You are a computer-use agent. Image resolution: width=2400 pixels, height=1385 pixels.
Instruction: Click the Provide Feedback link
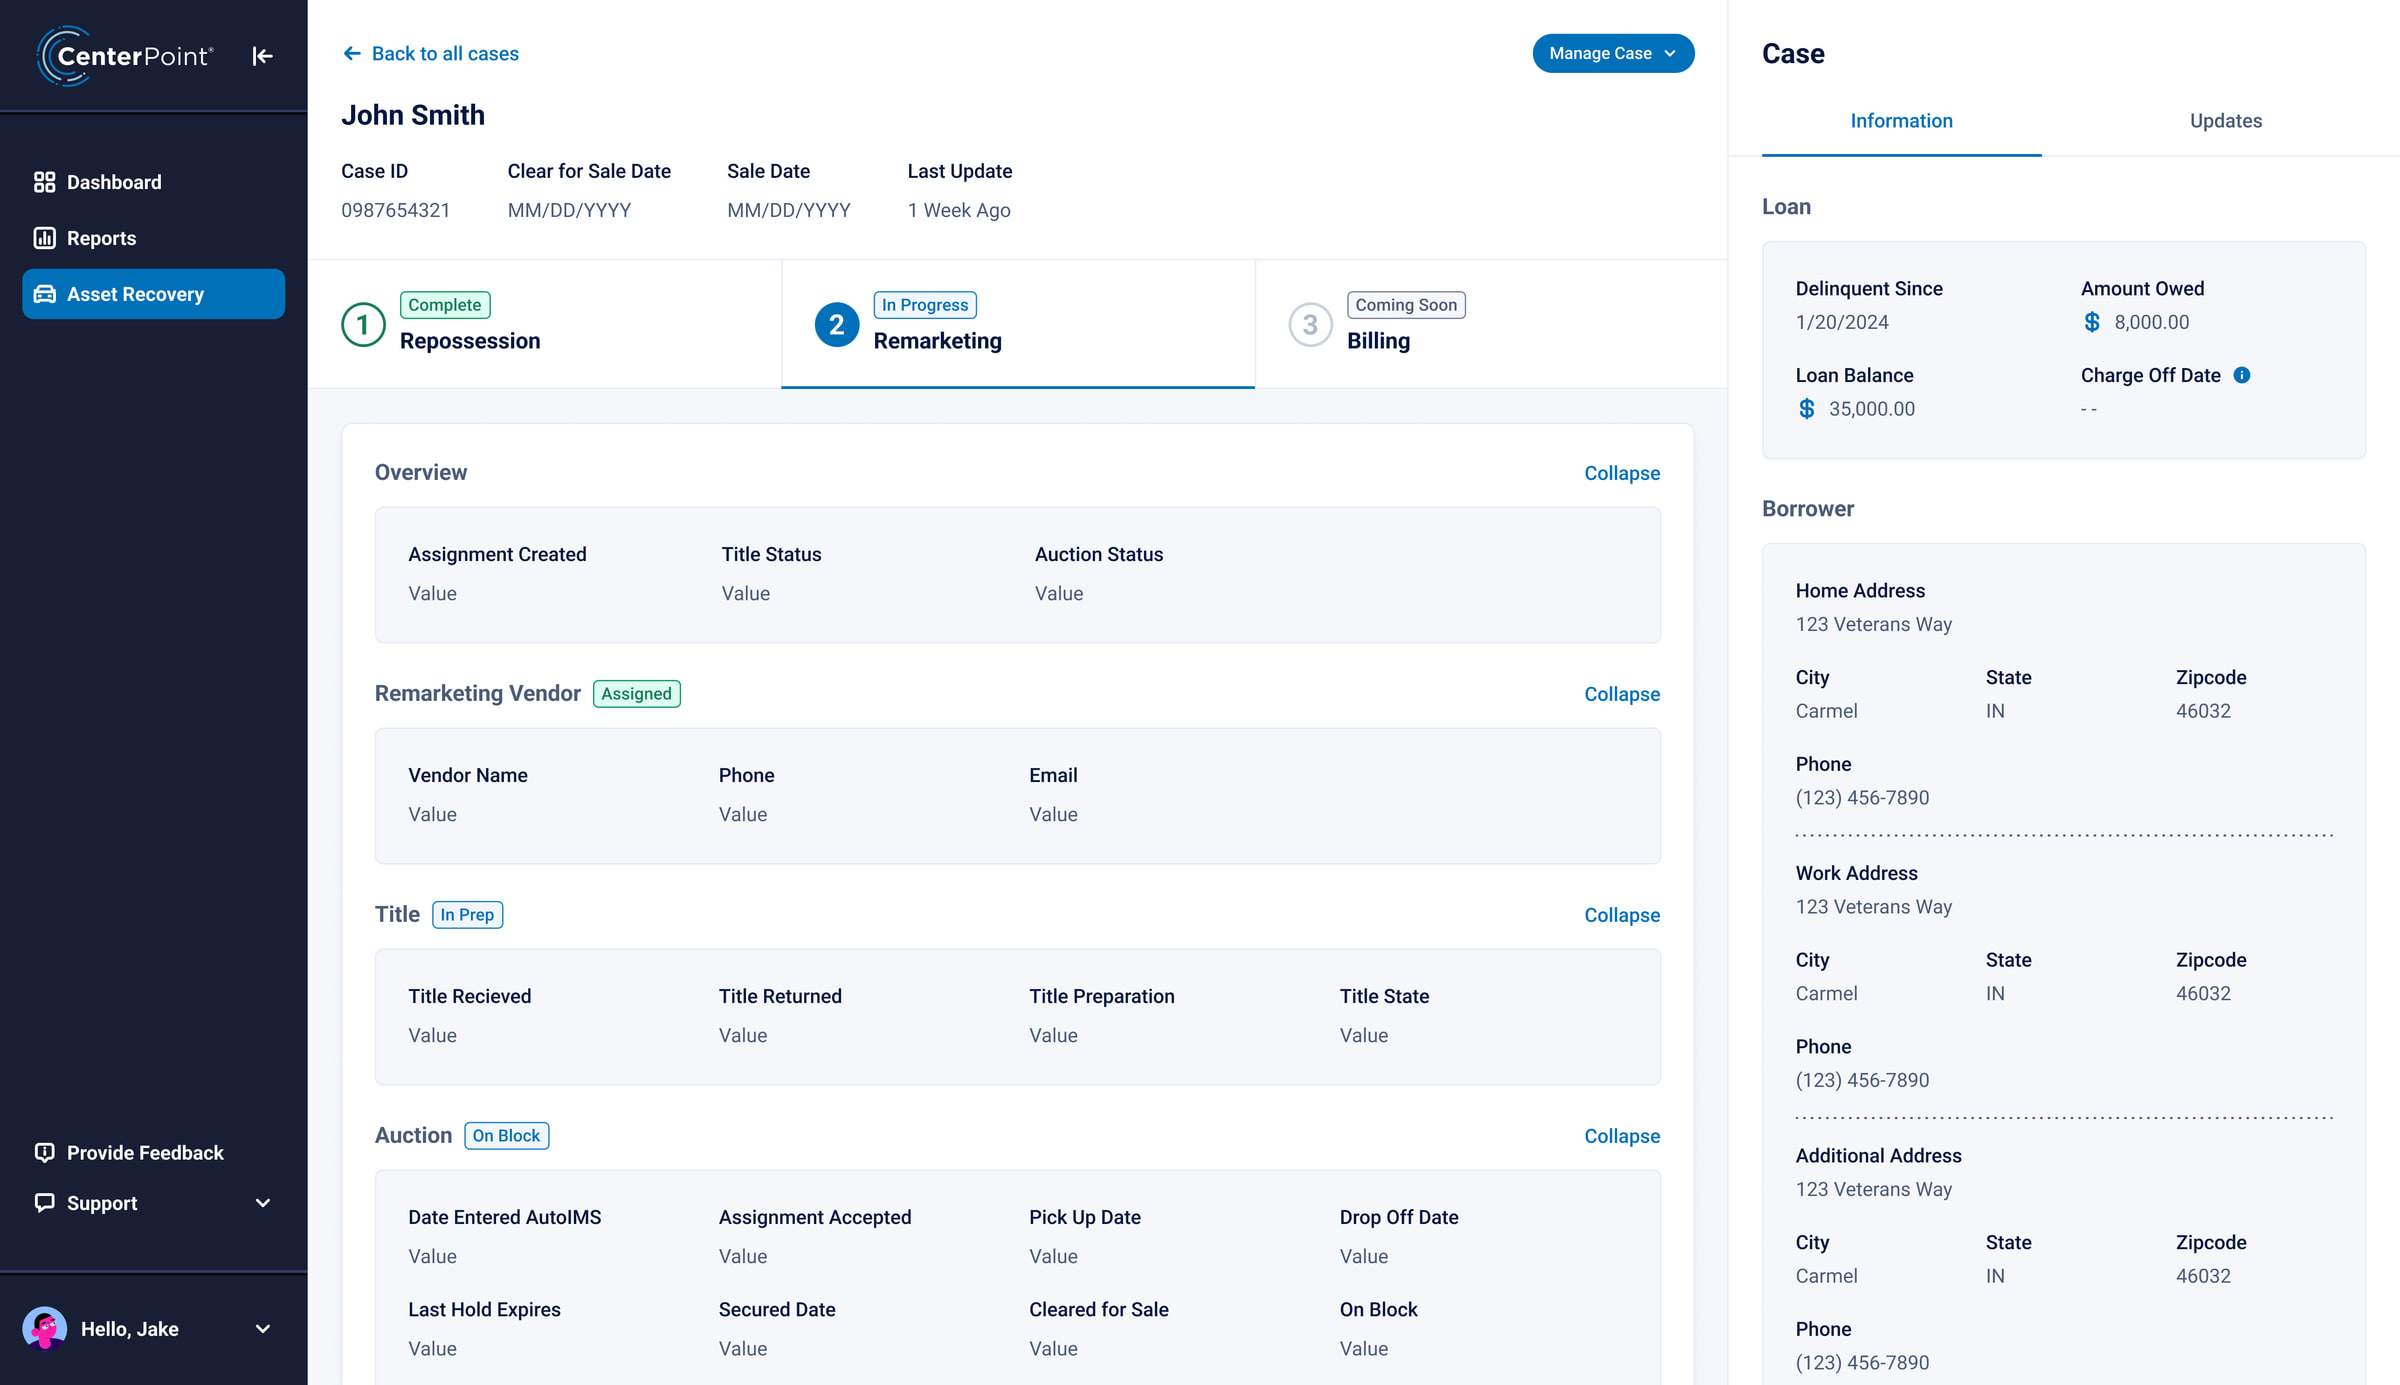point(145,1153)
